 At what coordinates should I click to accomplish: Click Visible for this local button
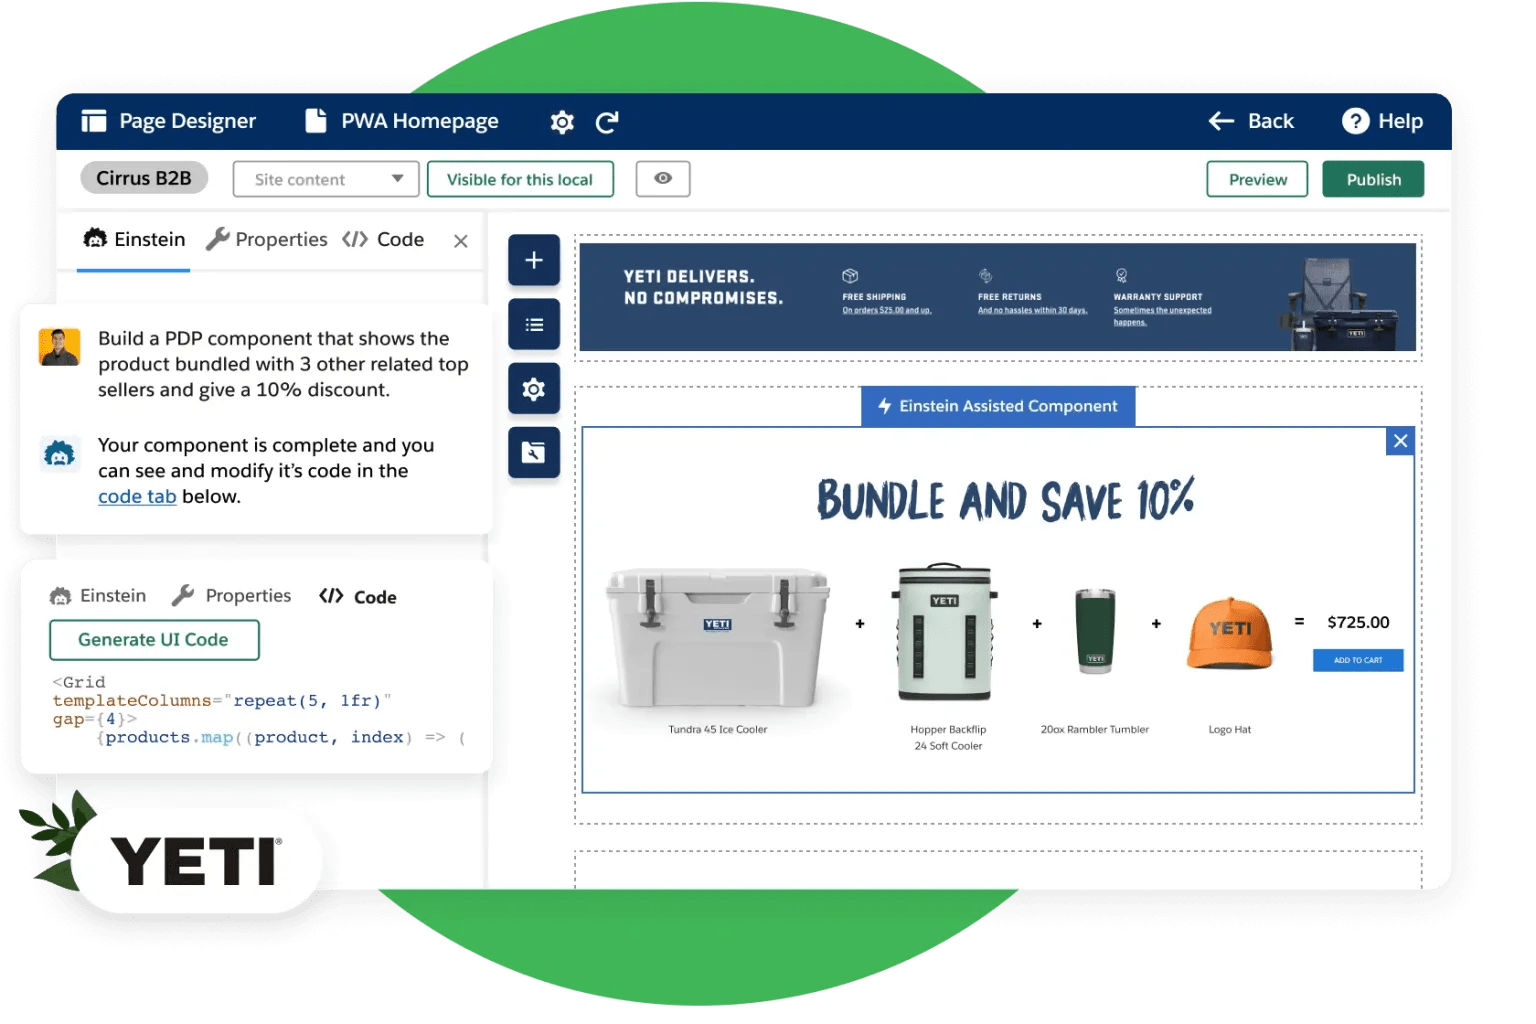pos(520,180)
